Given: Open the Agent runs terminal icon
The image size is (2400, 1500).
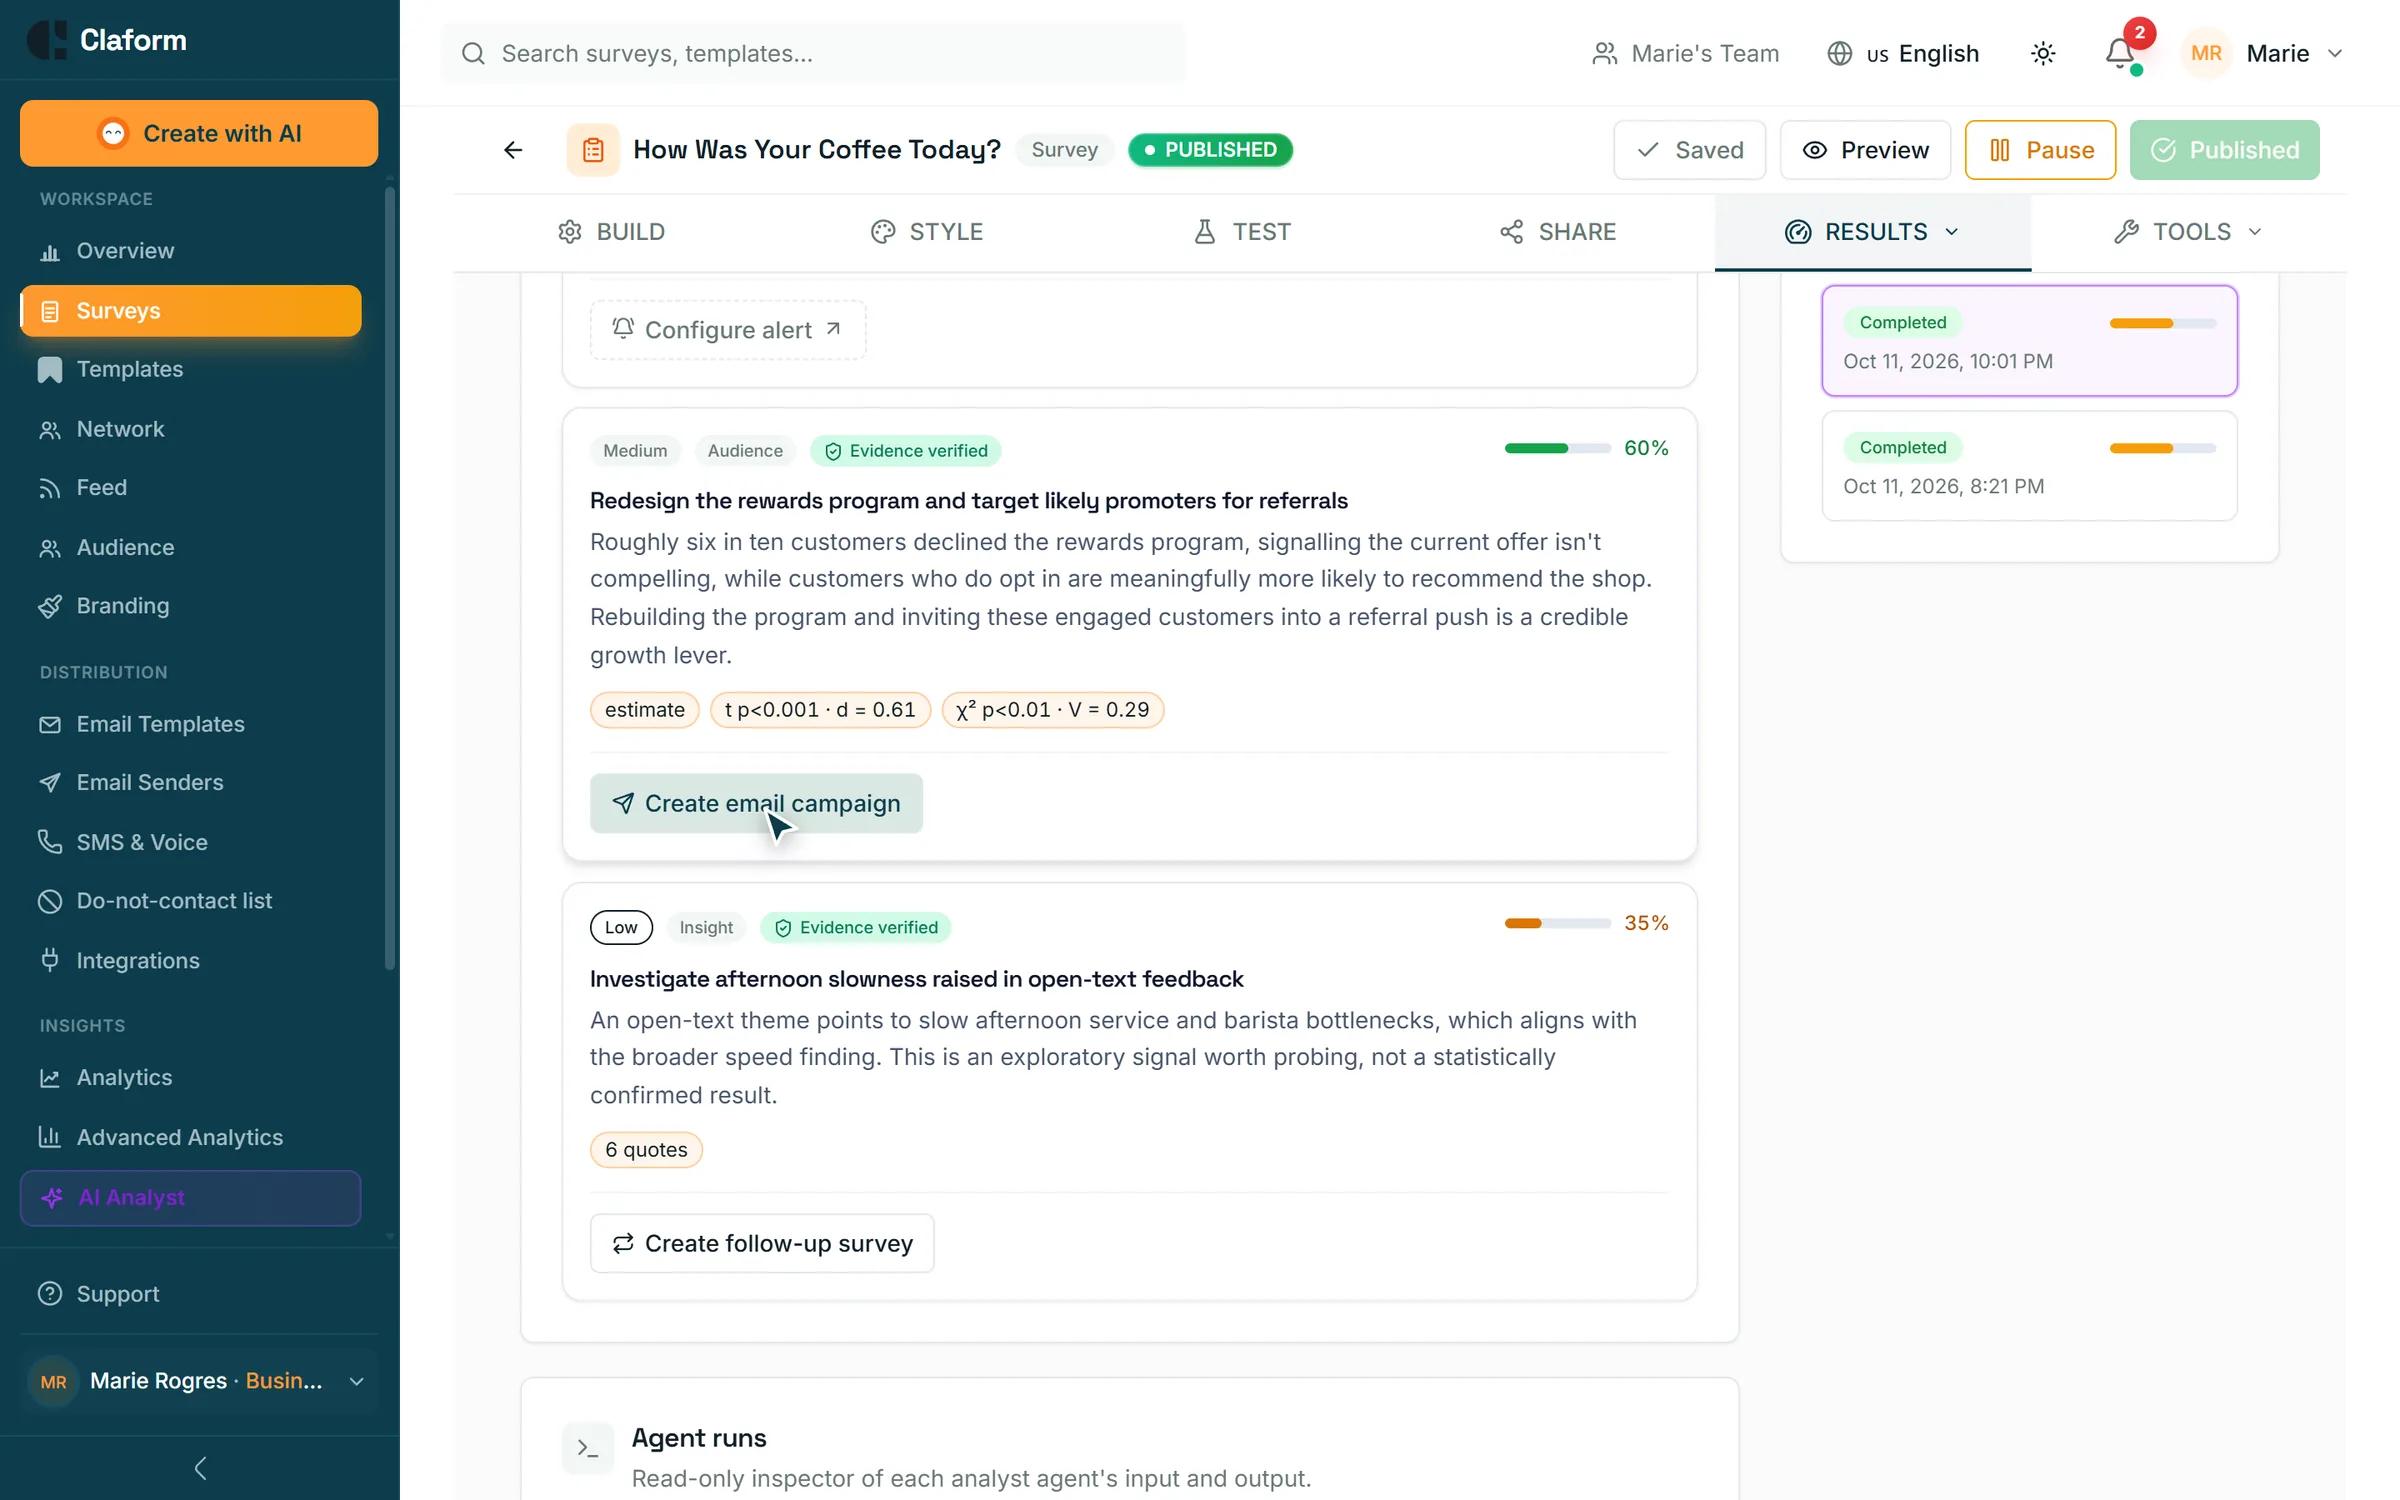Looking at the screenshot, I should point(588,1448).
